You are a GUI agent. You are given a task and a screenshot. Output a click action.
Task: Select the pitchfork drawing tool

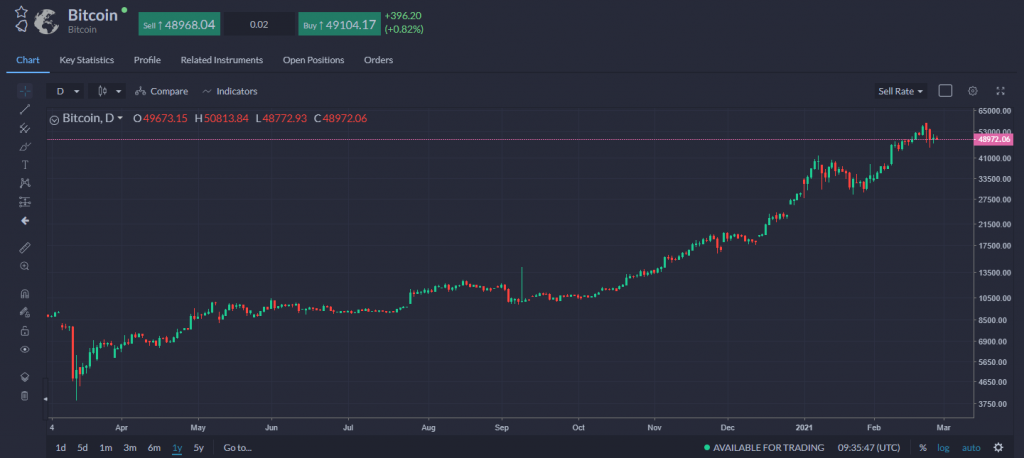[x=25, y=128]
